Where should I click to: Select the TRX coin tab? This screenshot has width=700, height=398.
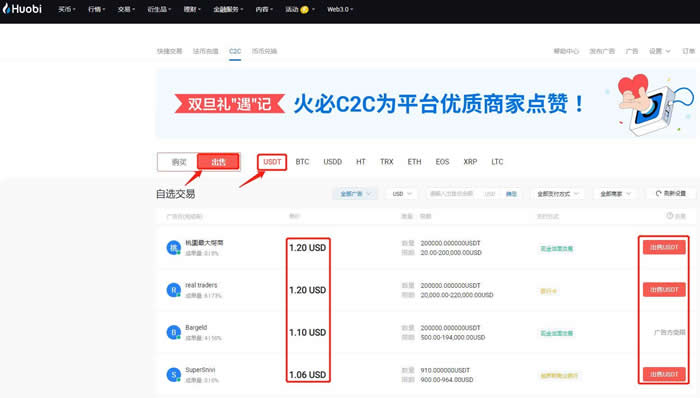click(387, 162)
